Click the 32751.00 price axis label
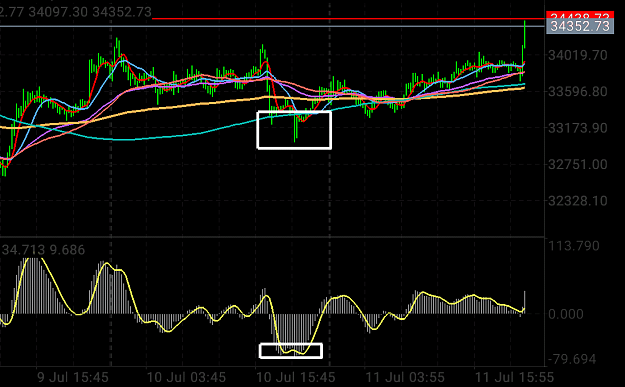Viewport: 625px width, 387px height. (578, 164)
